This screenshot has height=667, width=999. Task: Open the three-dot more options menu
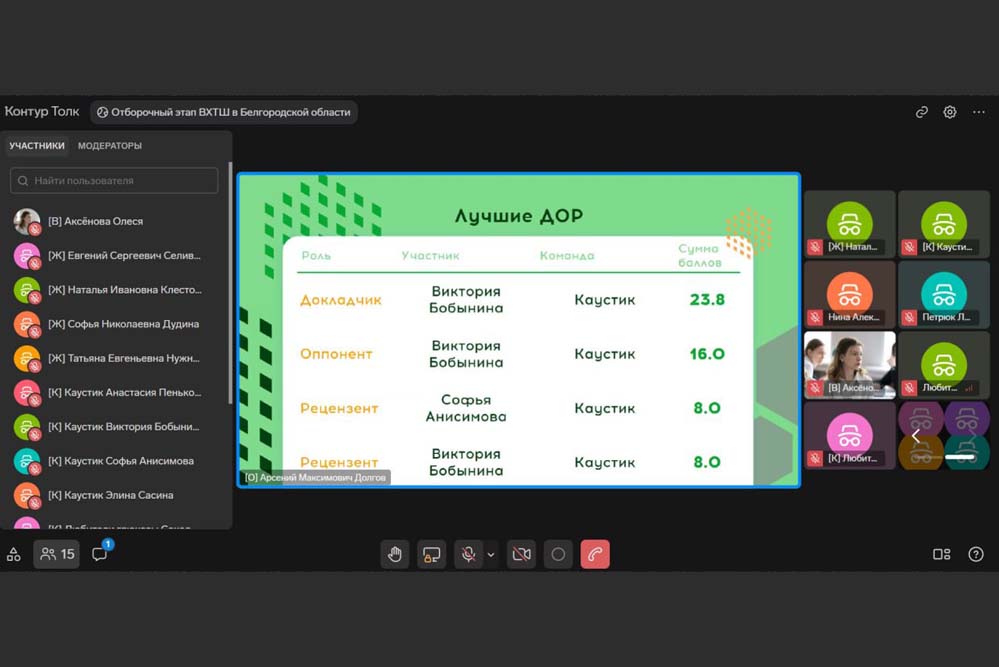tap(979, 112)
